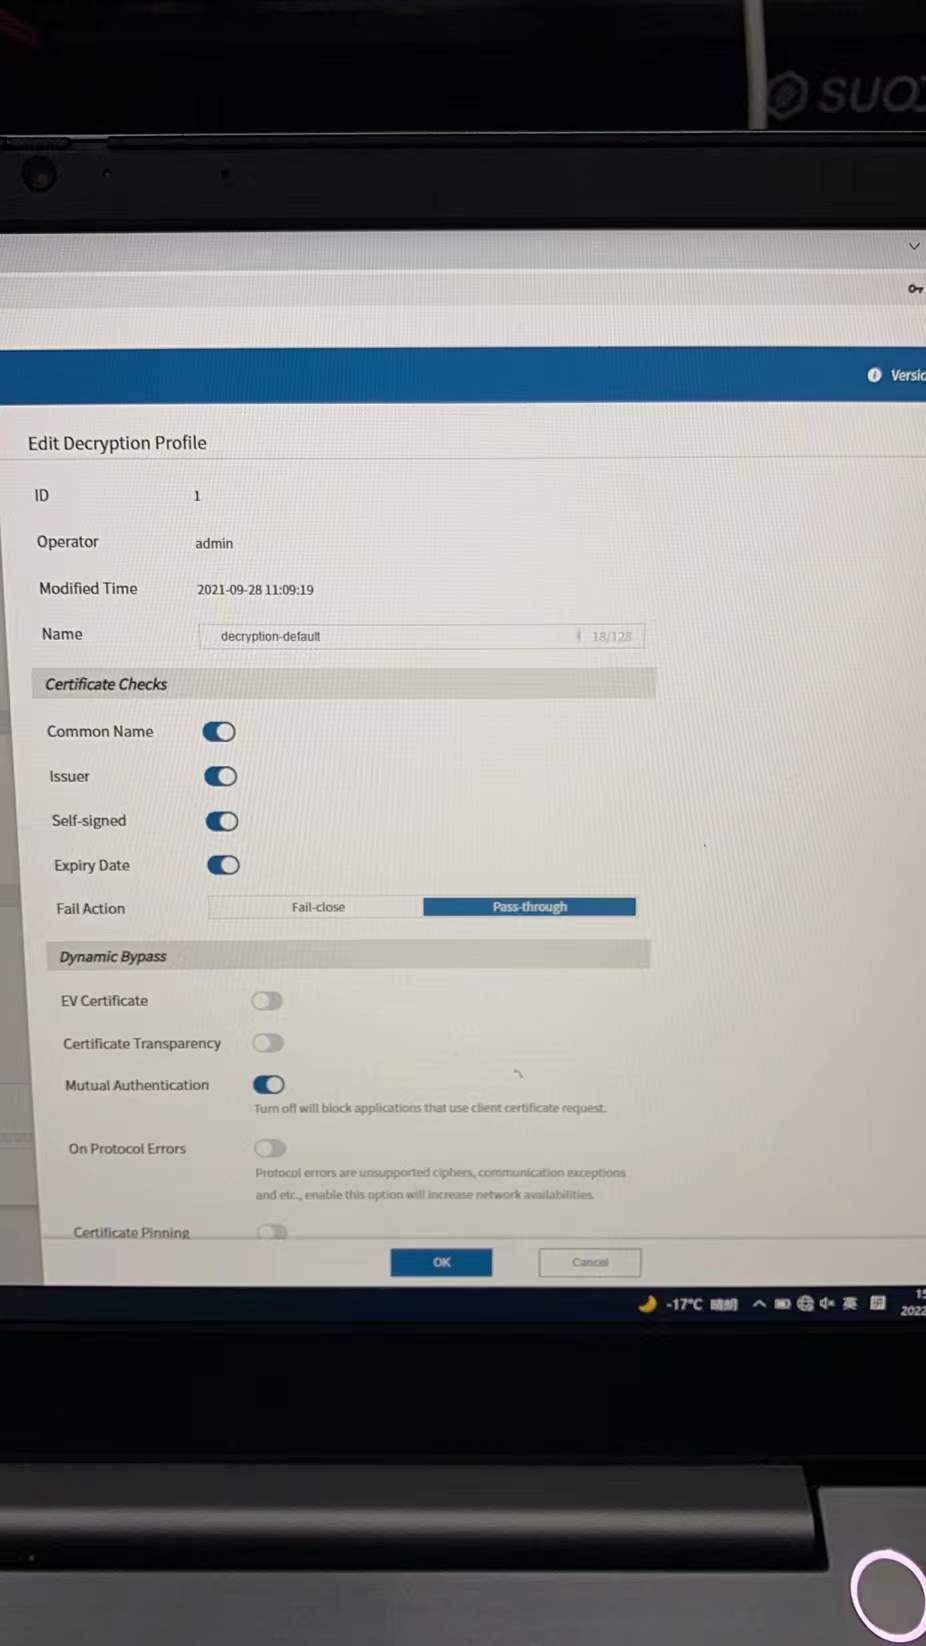The height and width of the screenshot is (1646, 926).
Task: Switch the input language indicator icon
Action: click(850, 1303)
